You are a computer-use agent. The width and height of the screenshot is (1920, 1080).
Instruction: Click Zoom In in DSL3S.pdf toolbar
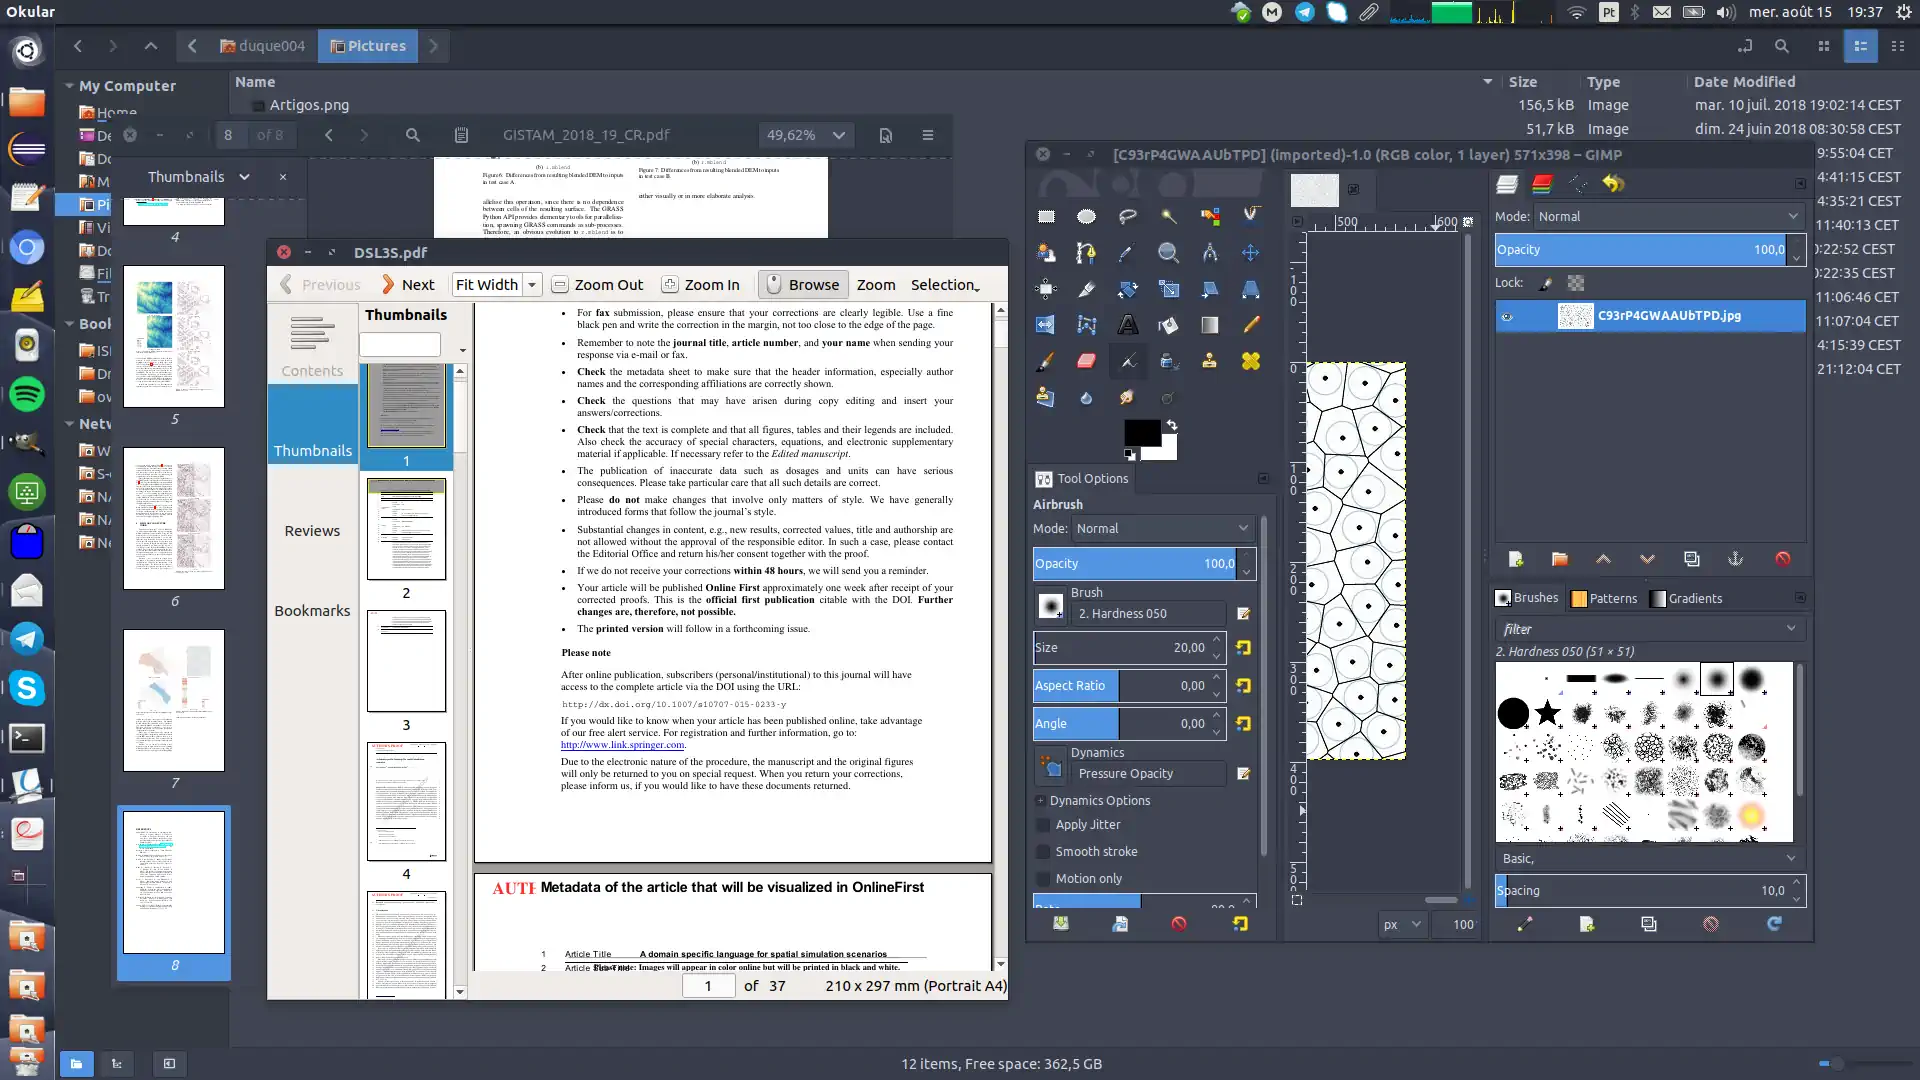701,285
